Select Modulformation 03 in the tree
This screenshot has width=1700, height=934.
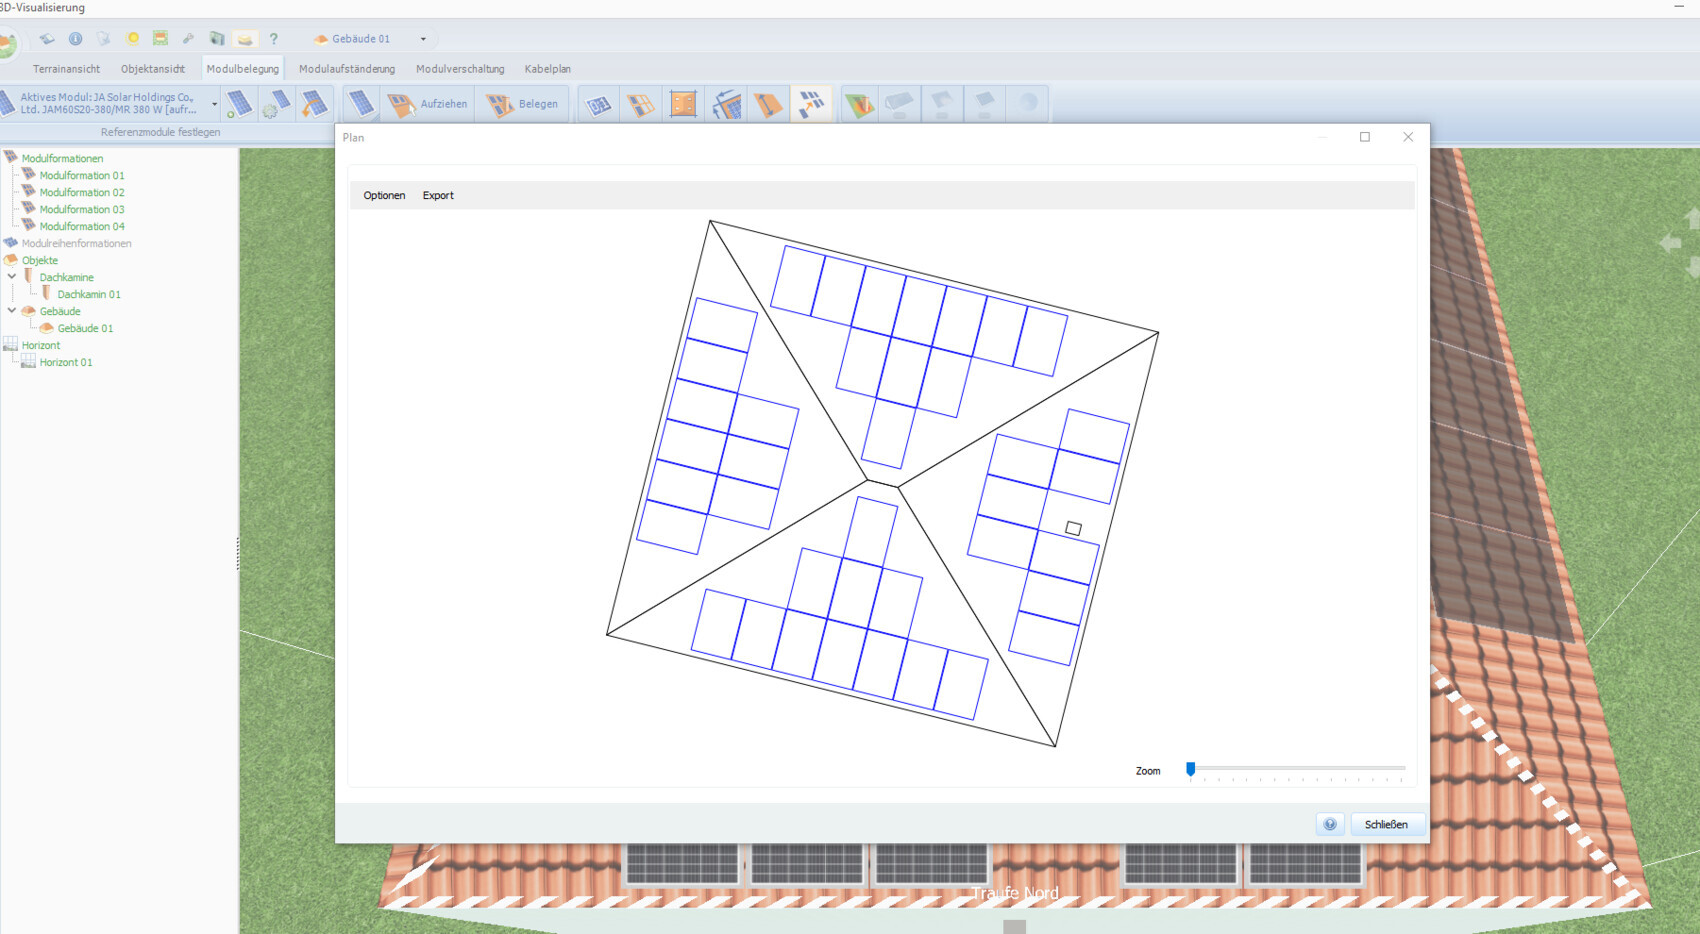(82, 209)
